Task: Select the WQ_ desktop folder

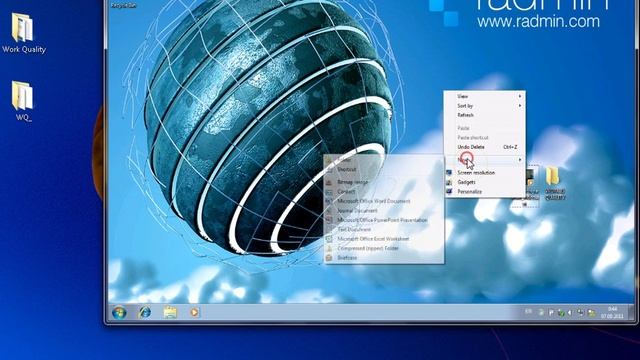Action: pyautogui.click(x=23, y=101)
